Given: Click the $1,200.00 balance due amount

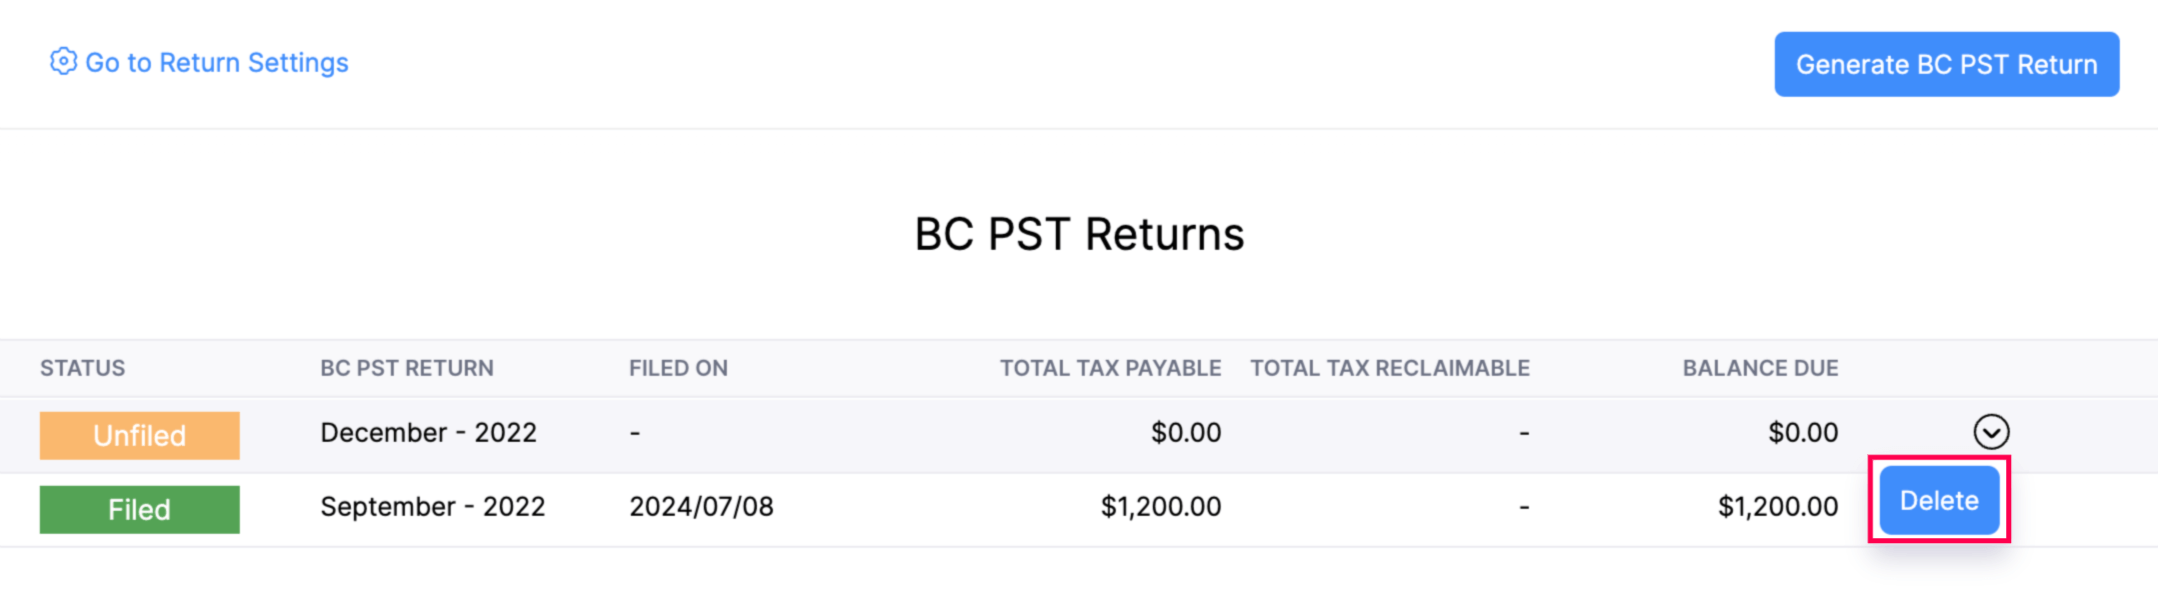Looking at the screenshot, I should tap(1778, 507).
